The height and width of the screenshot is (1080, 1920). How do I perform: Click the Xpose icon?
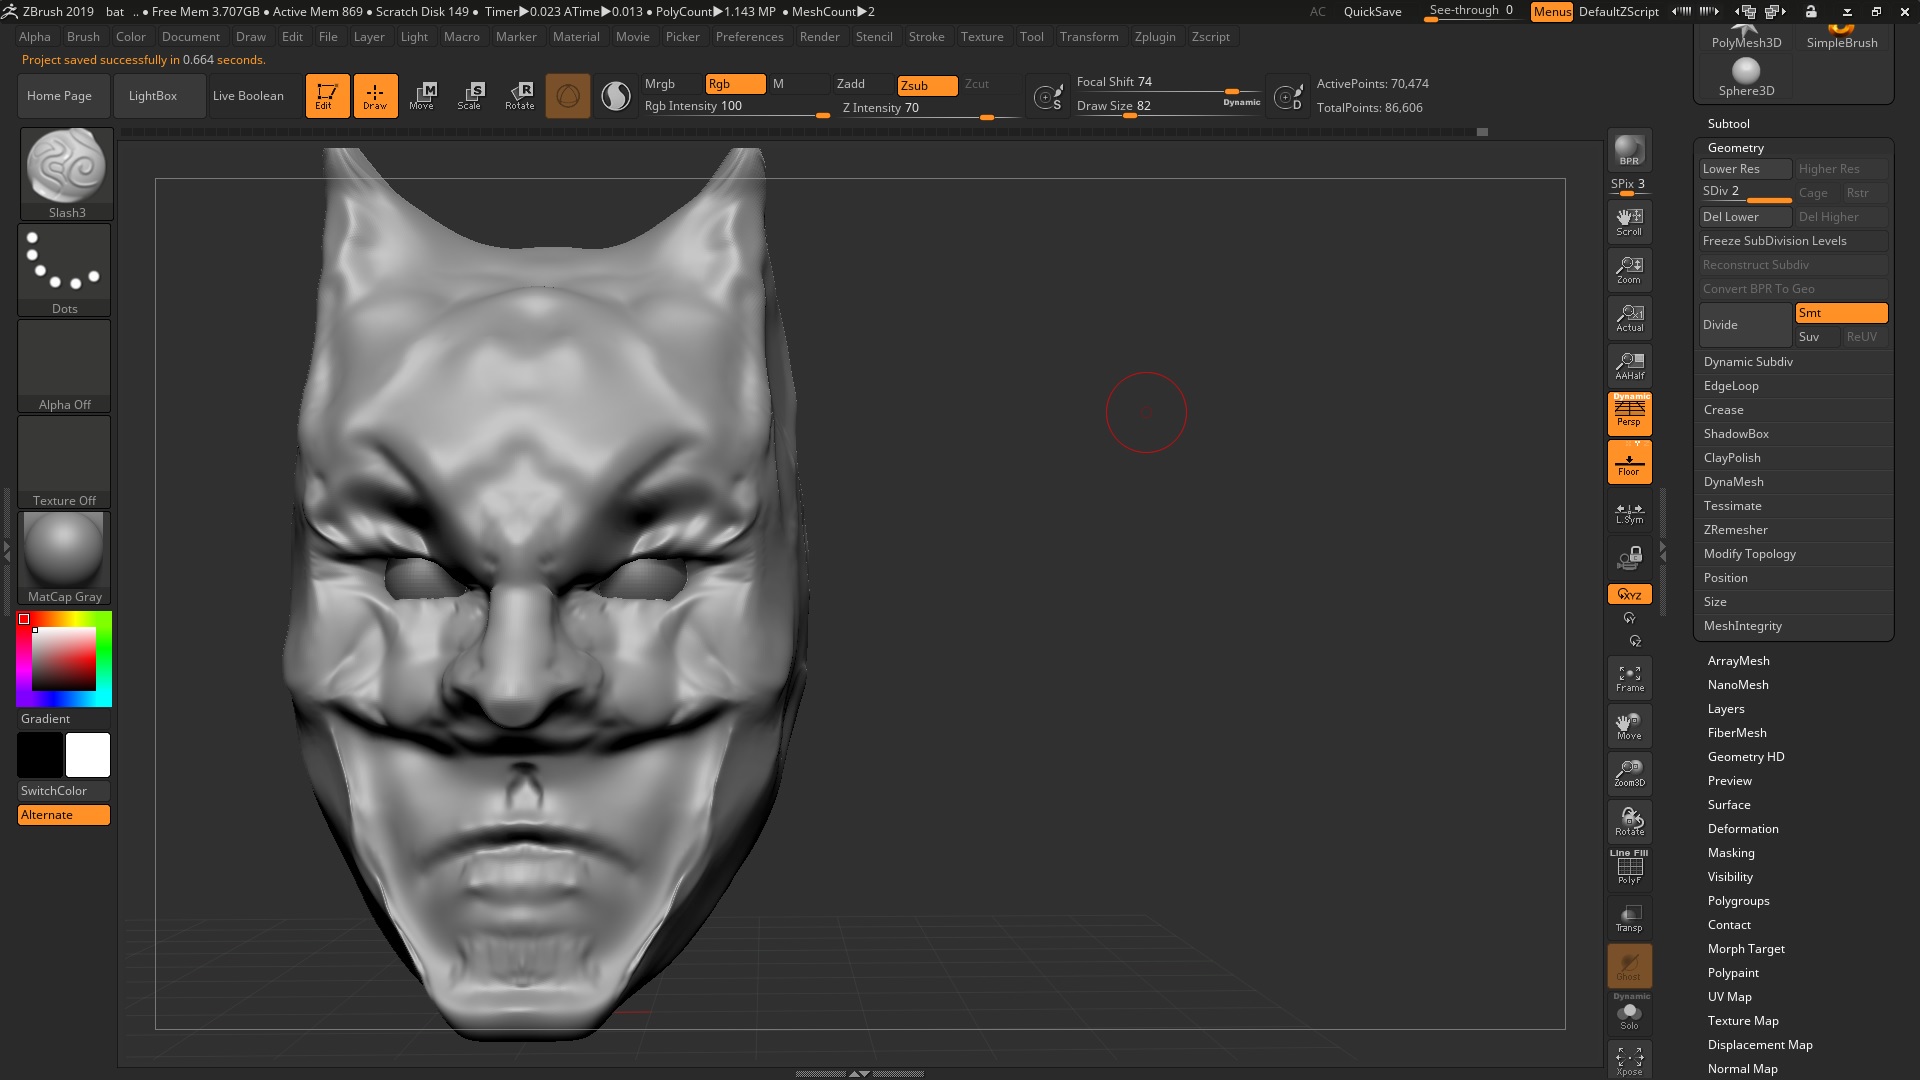click(1629, 1061)
